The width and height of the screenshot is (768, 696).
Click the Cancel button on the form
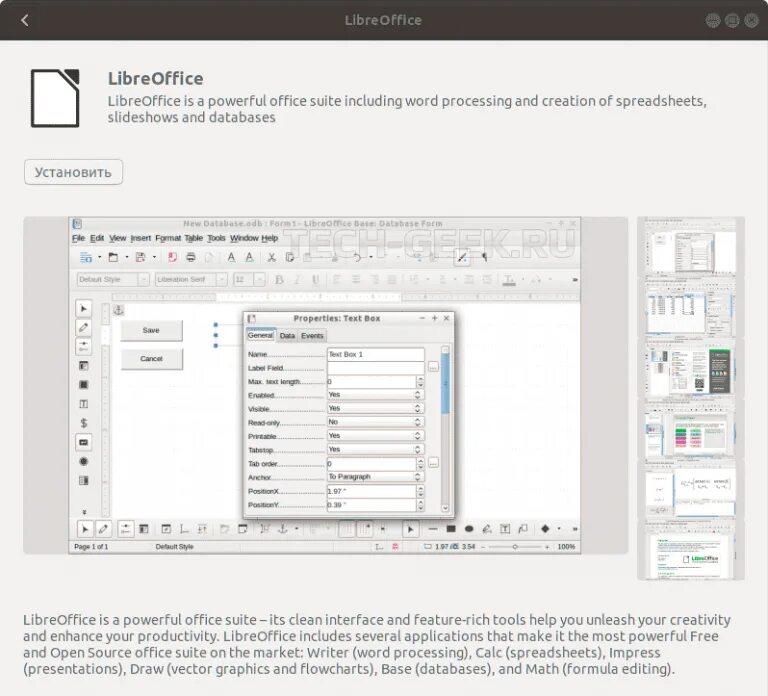point(151,359)
